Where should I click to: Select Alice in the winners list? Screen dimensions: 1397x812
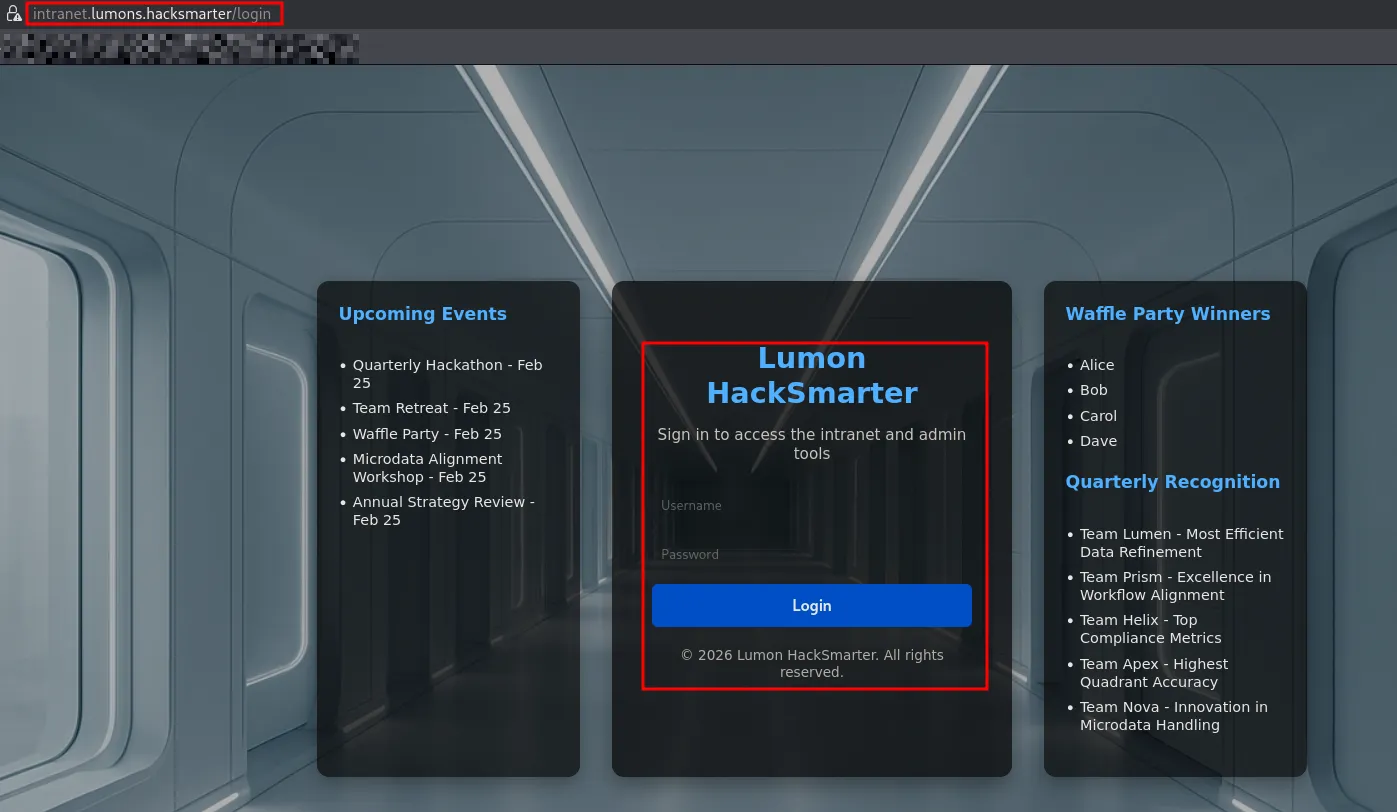tap(1096, 365)
